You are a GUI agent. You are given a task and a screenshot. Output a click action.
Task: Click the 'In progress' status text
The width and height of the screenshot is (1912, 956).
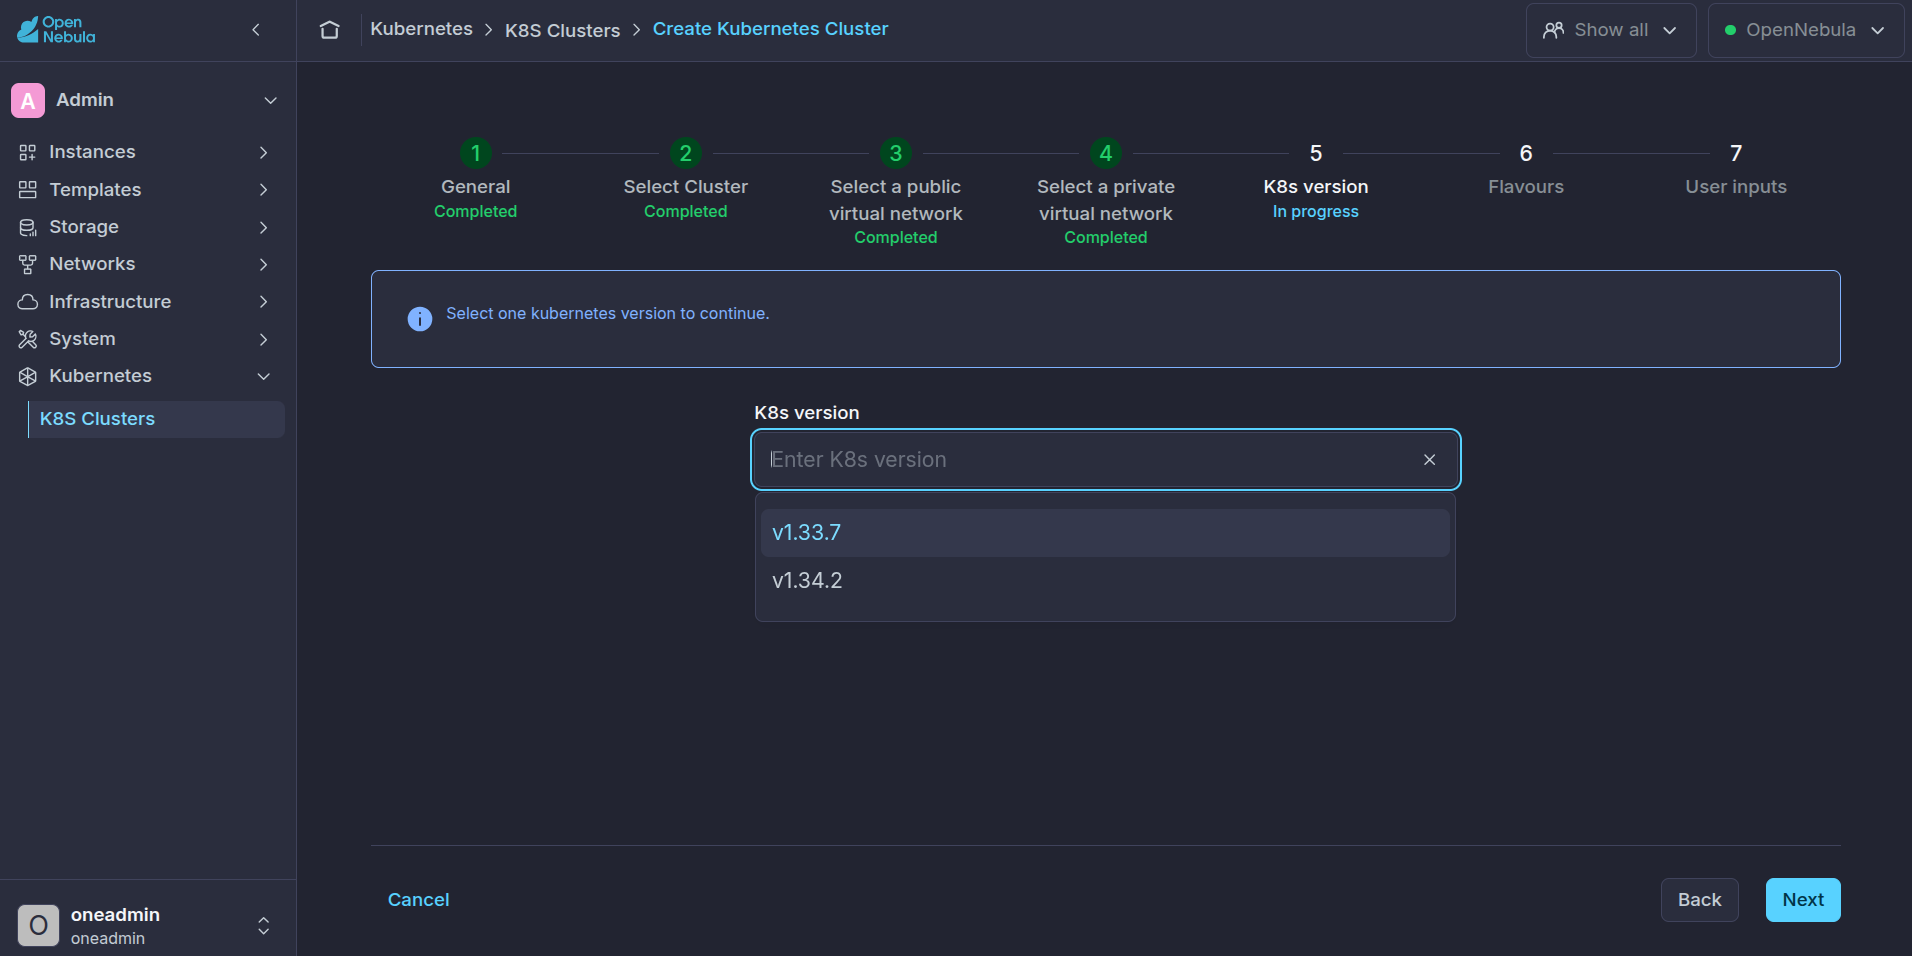(1316, 212)
